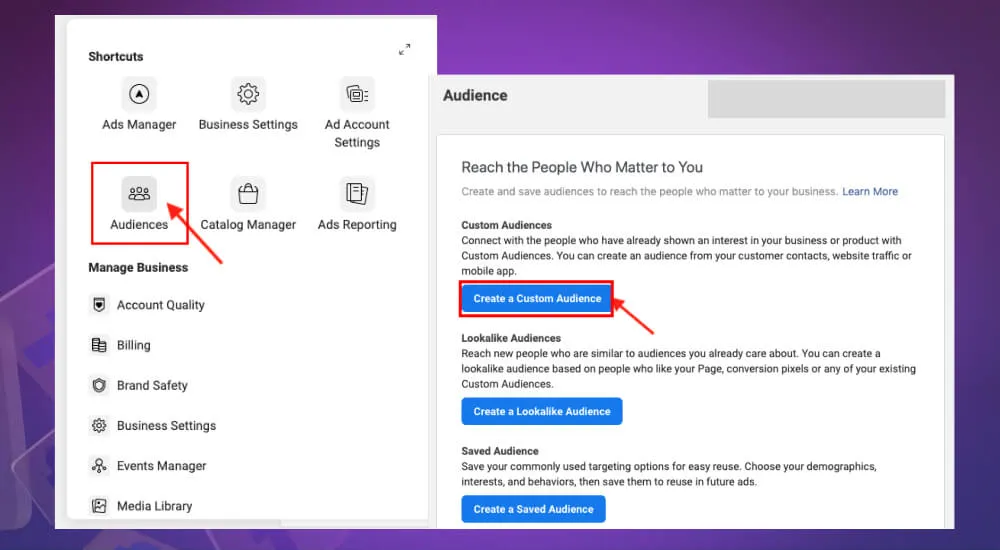Click the Ad Account Settings label
The height and width of the screenshot is (550, 1000).
(x=357, y=133)
